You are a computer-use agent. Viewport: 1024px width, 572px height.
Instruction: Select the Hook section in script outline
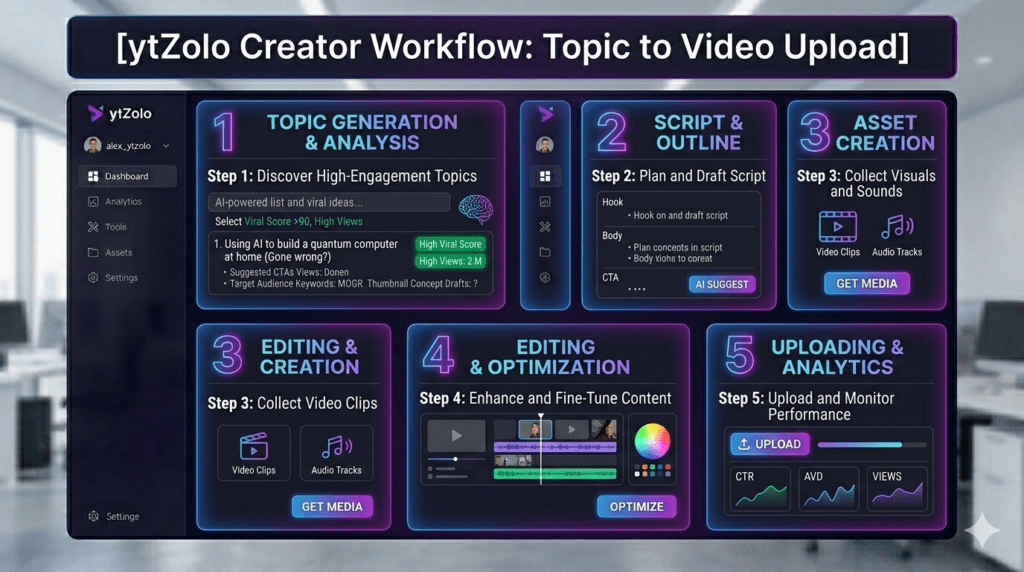coord(678,209)
